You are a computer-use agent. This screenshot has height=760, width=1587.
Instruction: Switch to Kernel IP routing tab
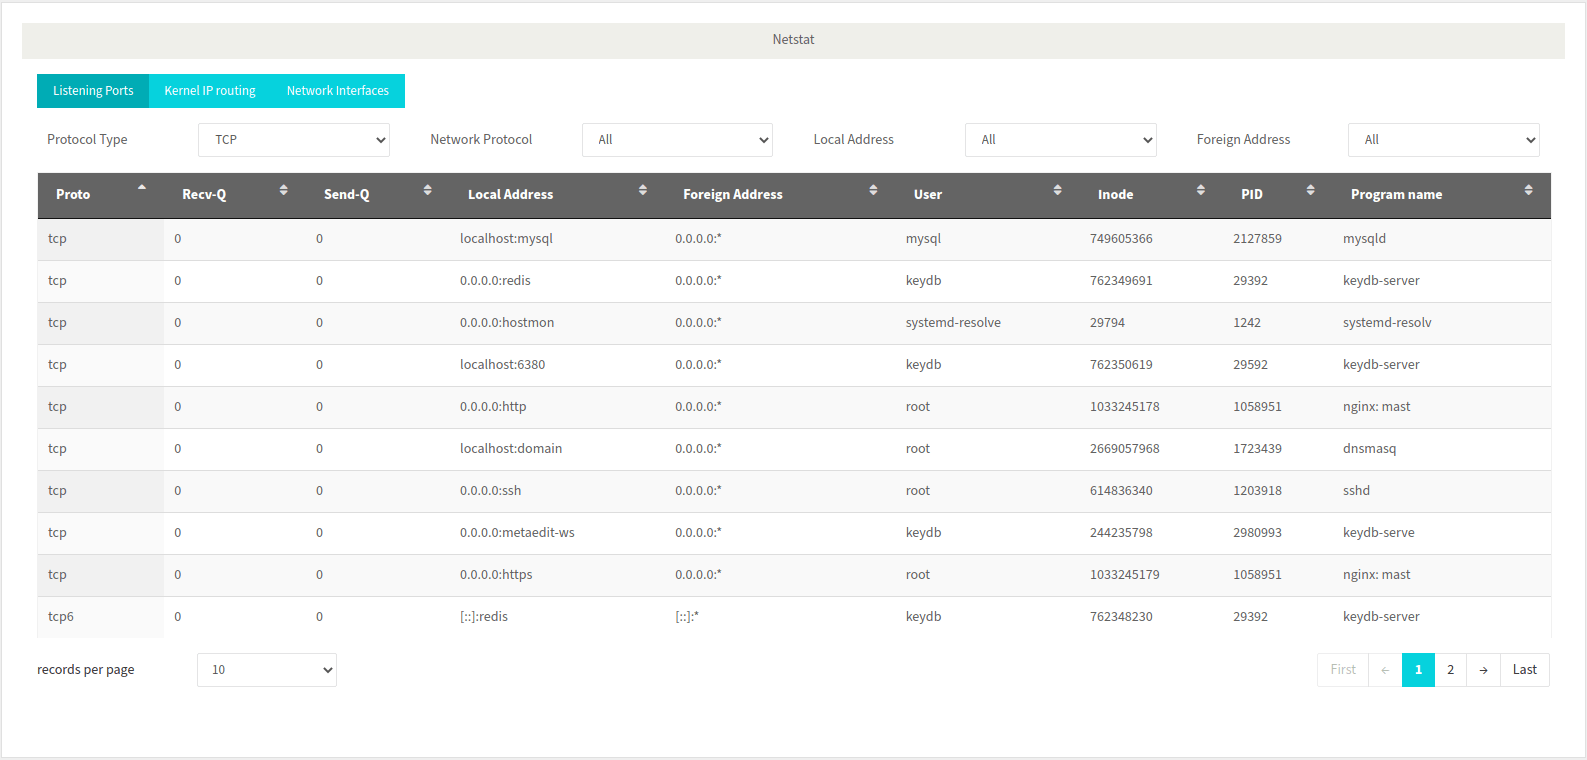(210, 91)
